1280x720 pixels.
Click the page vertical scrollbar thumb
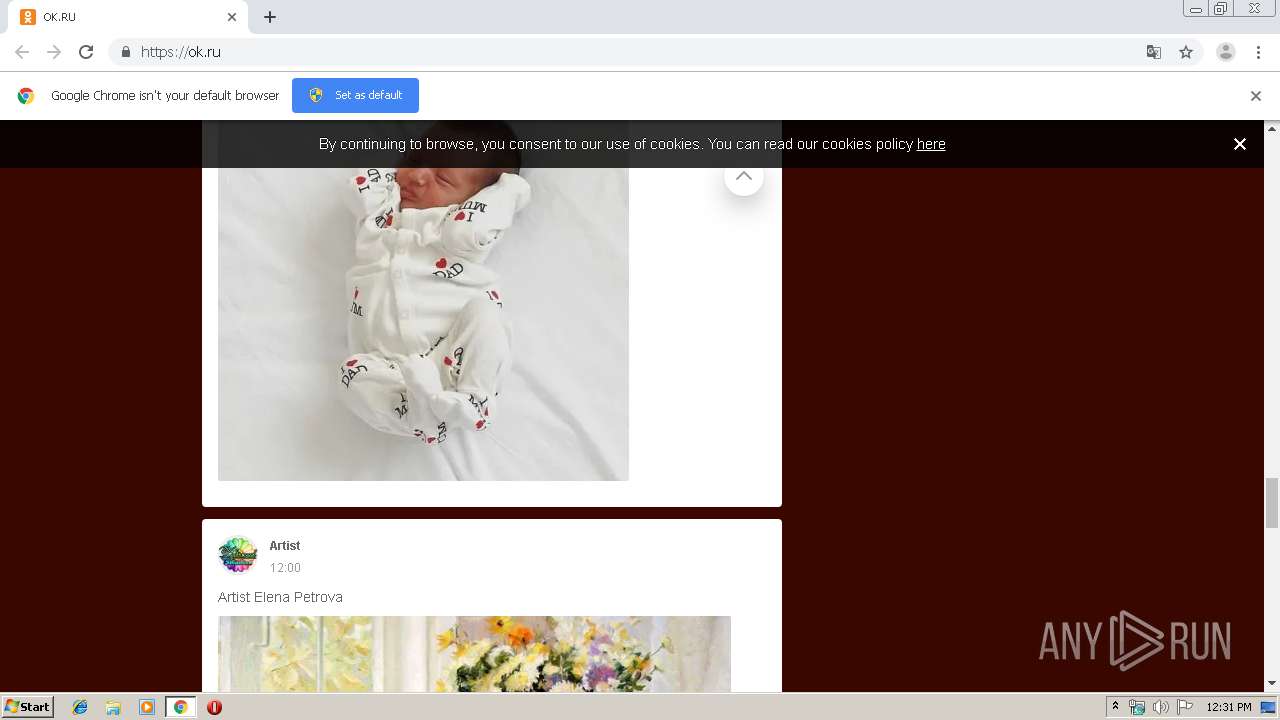(x=1272, y=502)
